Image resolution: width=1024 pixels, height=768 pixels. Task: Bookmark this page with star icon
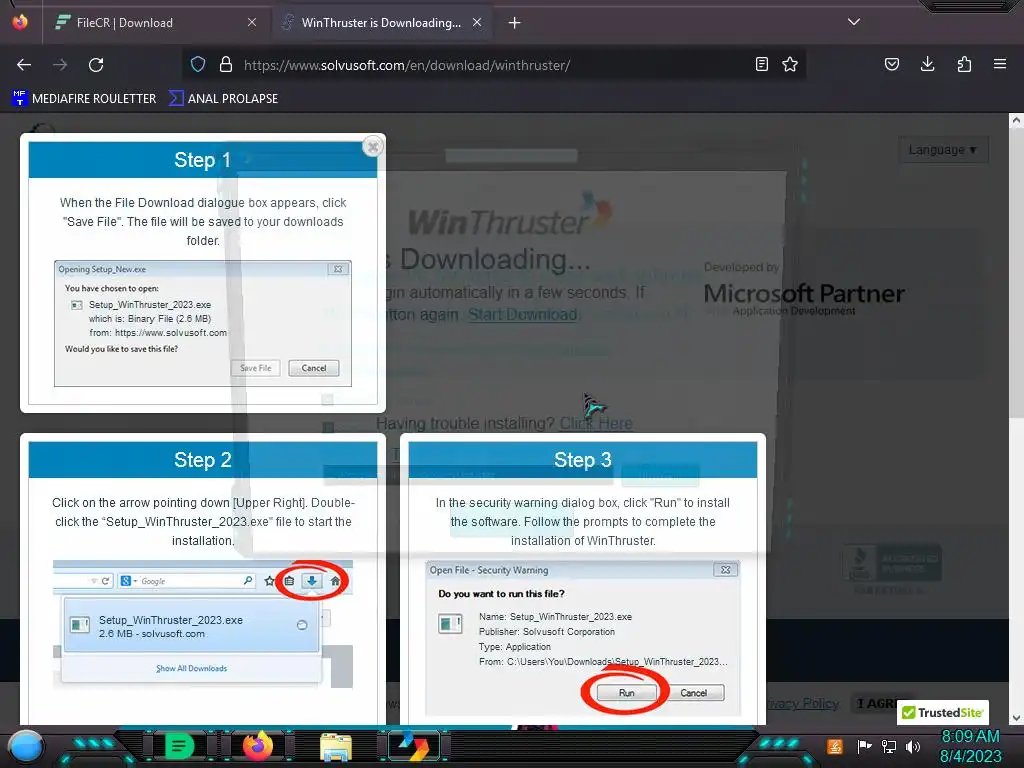tap(790, 64)
